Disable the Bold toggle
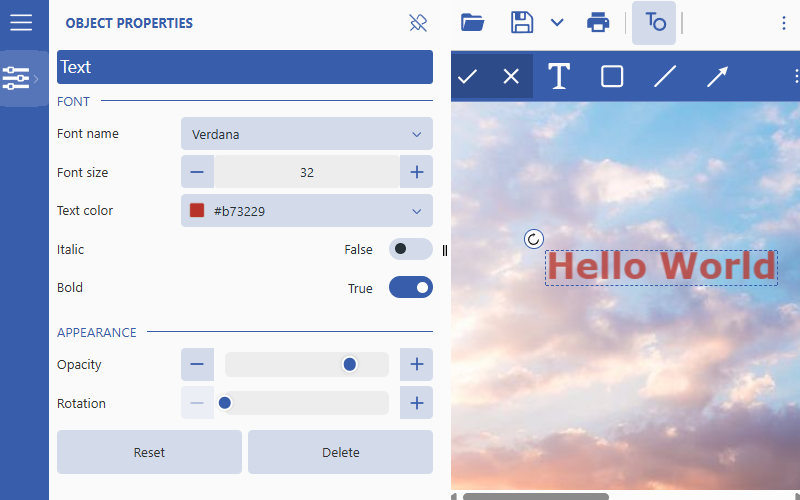 click(411, 288)
